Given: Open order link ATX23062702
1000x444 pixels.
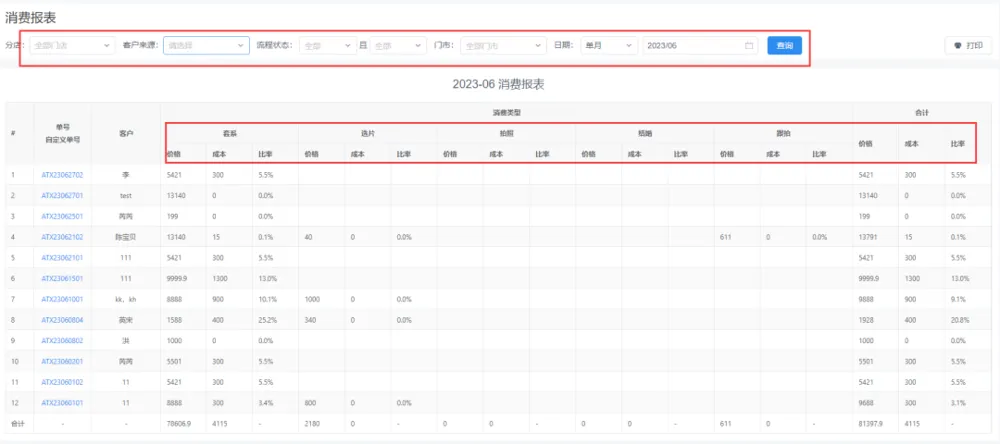Looking at the screenshot, I should click(x=62, y=174).
